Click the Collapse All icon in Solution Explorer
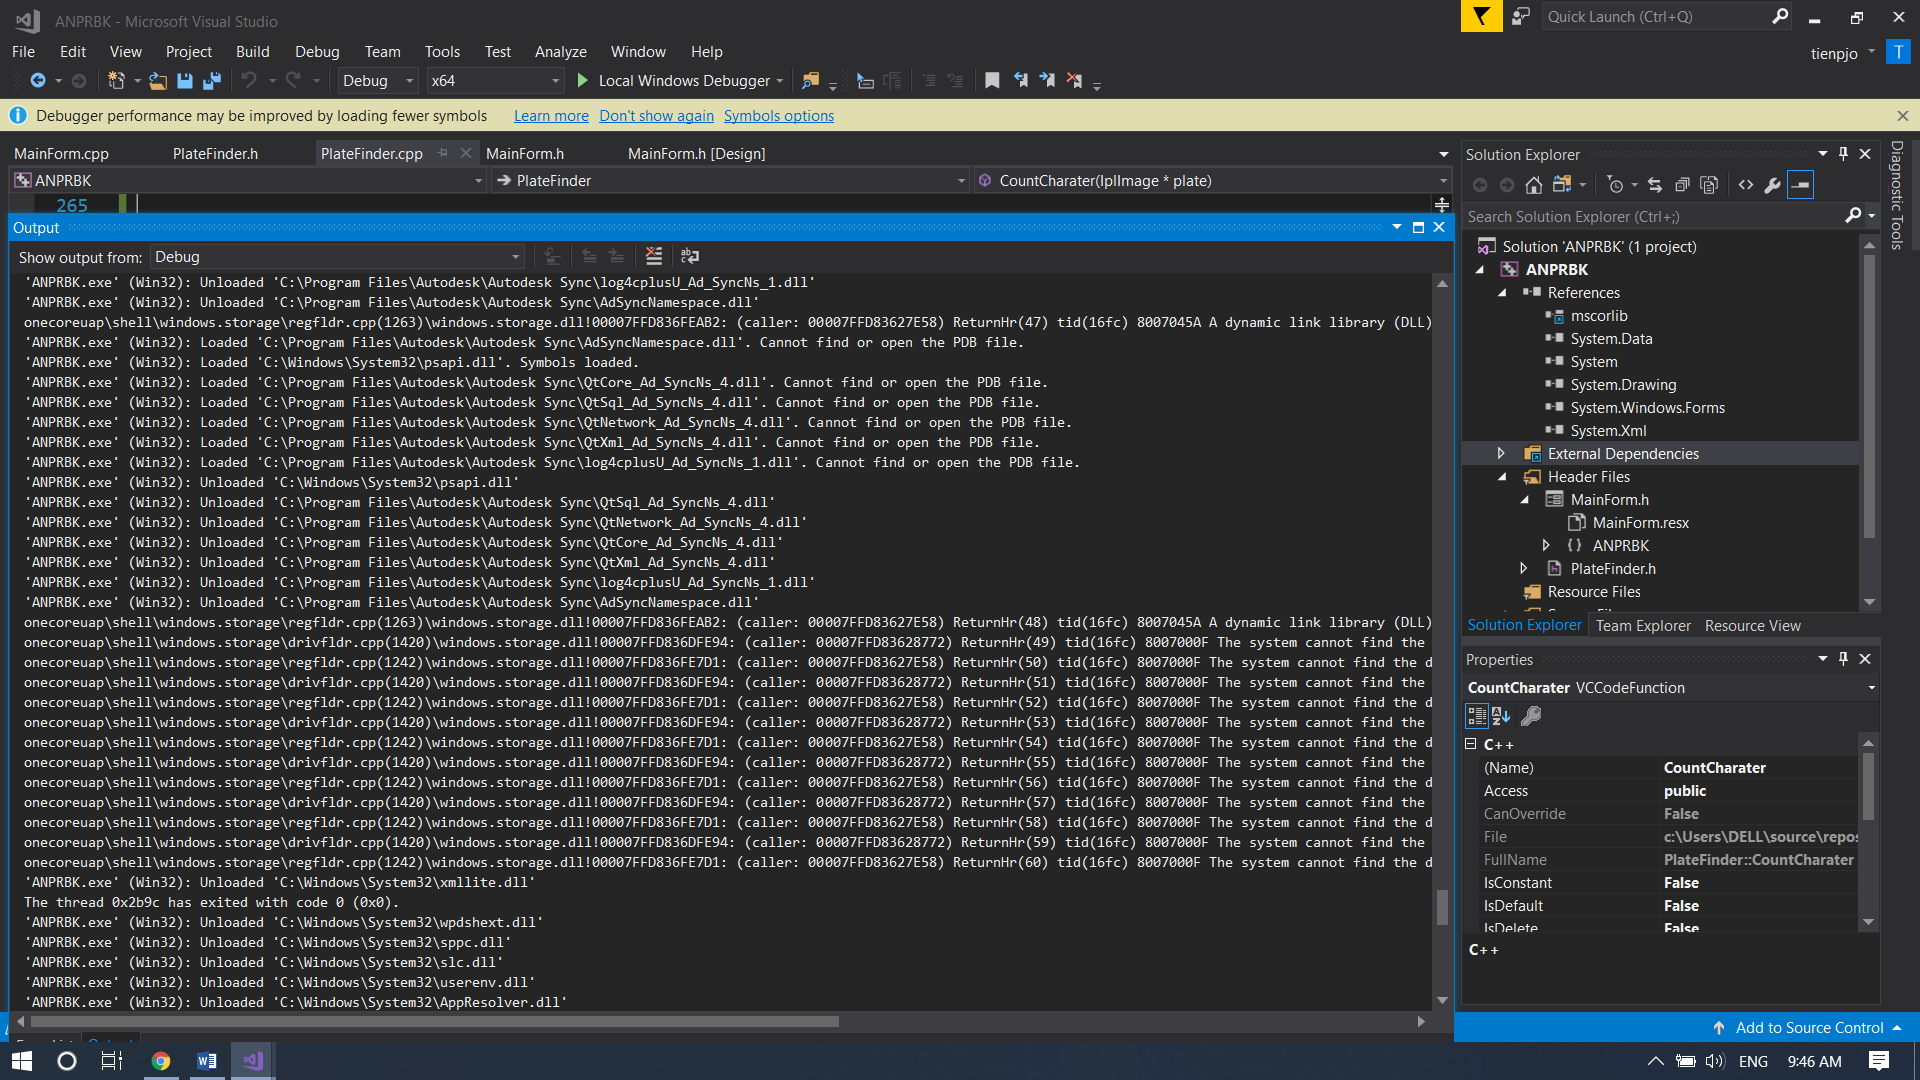 (1682, 185)
